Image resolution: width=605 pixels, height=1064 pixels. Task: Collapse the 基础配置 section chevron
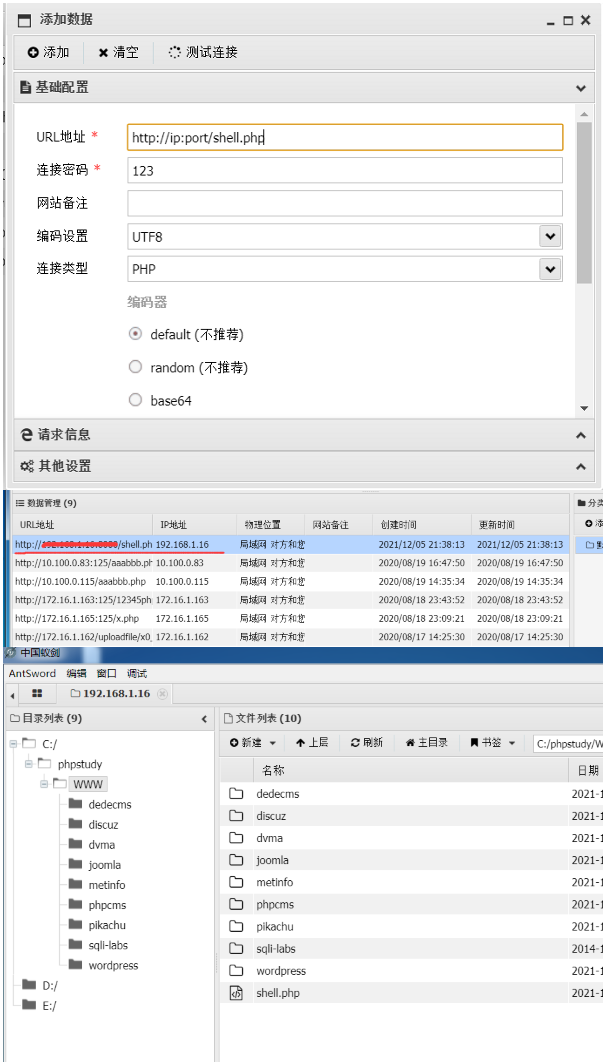(x=581, y=88)
